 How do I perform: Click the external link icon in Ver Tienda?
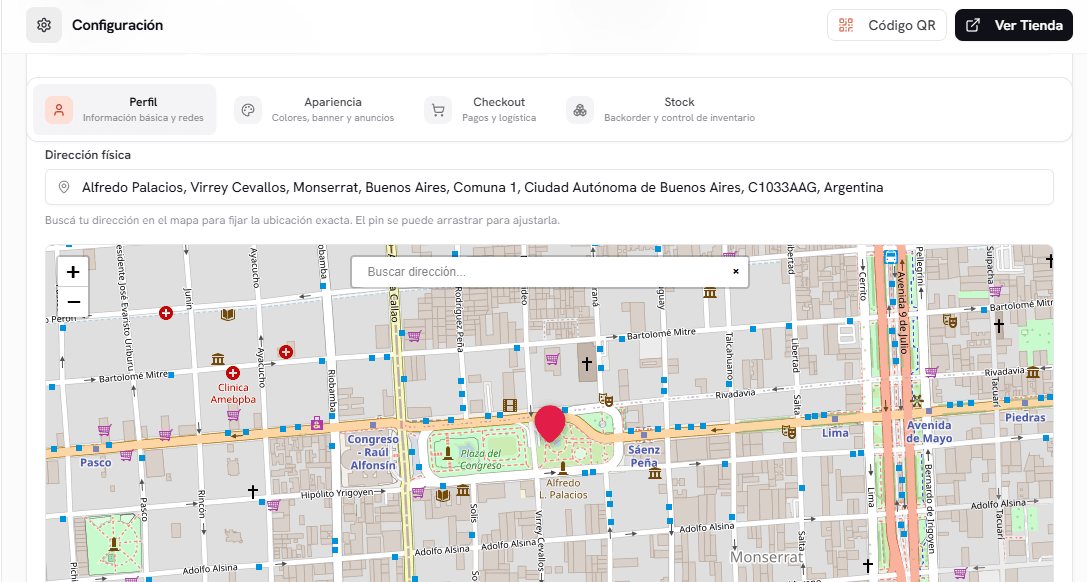pyautogui.click(x=973, y=25)
